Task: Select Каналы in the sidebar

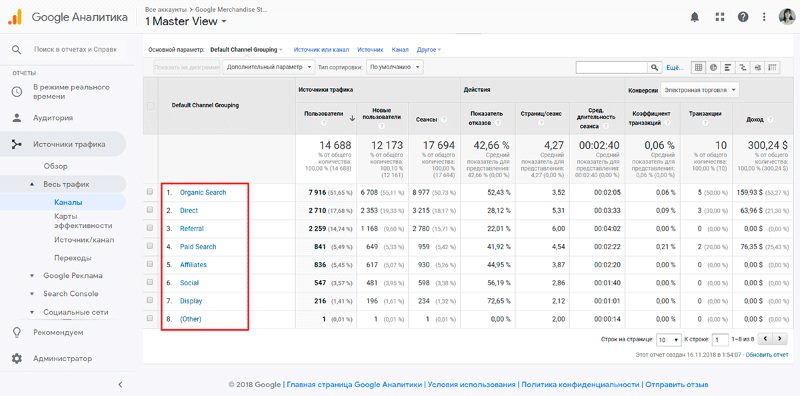Action: (68, 203)
